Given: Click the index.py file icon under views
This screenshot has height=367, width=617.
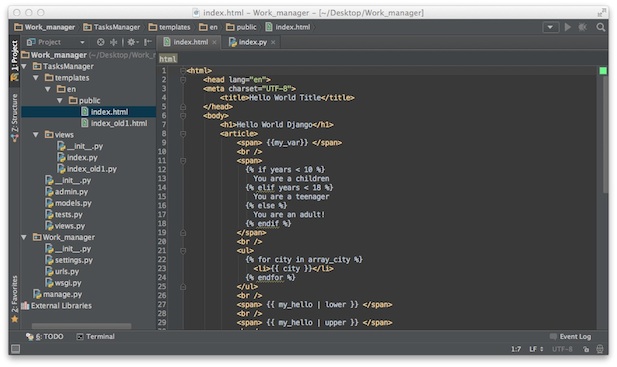Looking at the screenshot, I should click(61, 158).
